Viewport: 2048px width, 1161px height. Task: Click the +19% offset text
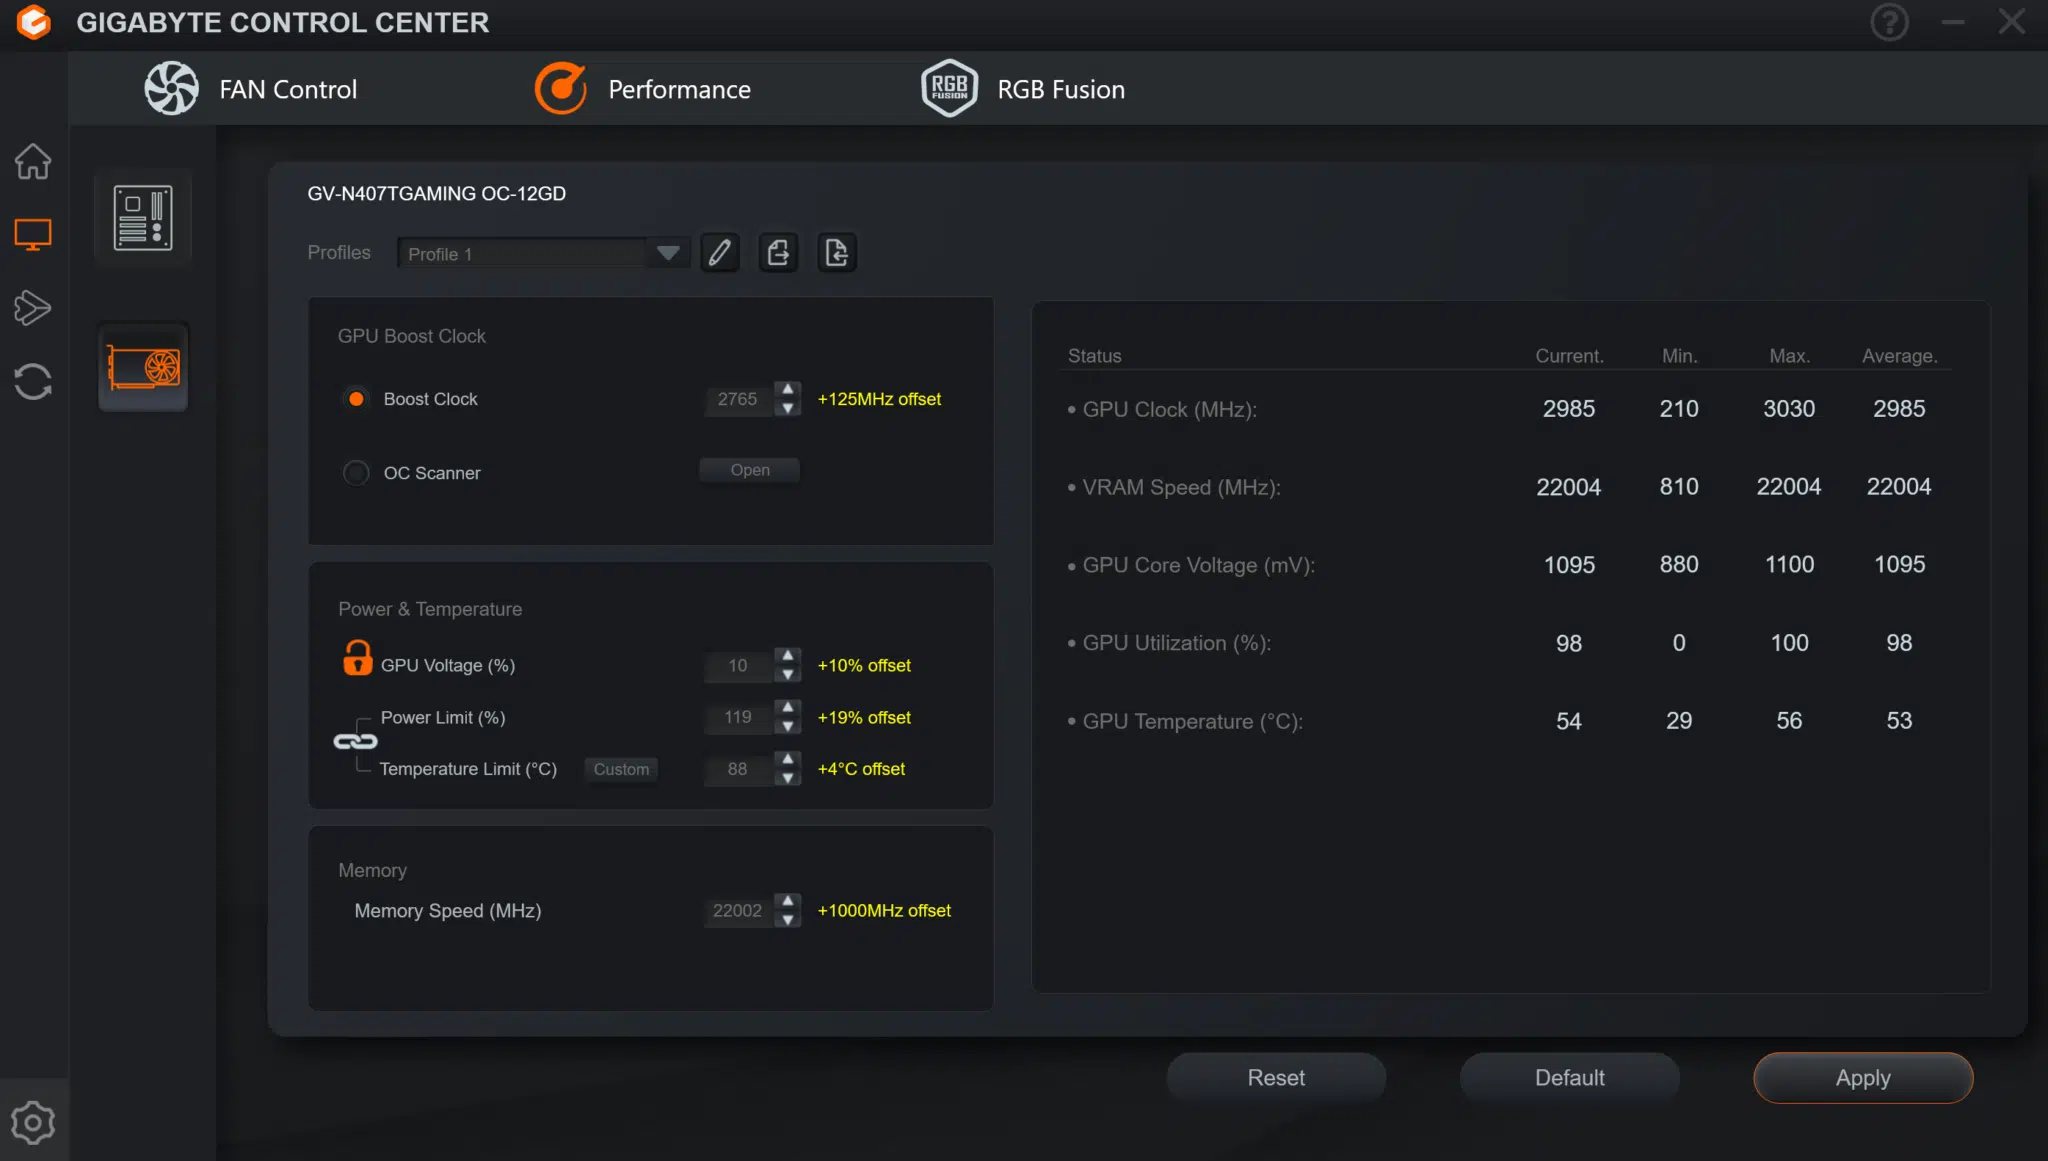click(864, 717)
